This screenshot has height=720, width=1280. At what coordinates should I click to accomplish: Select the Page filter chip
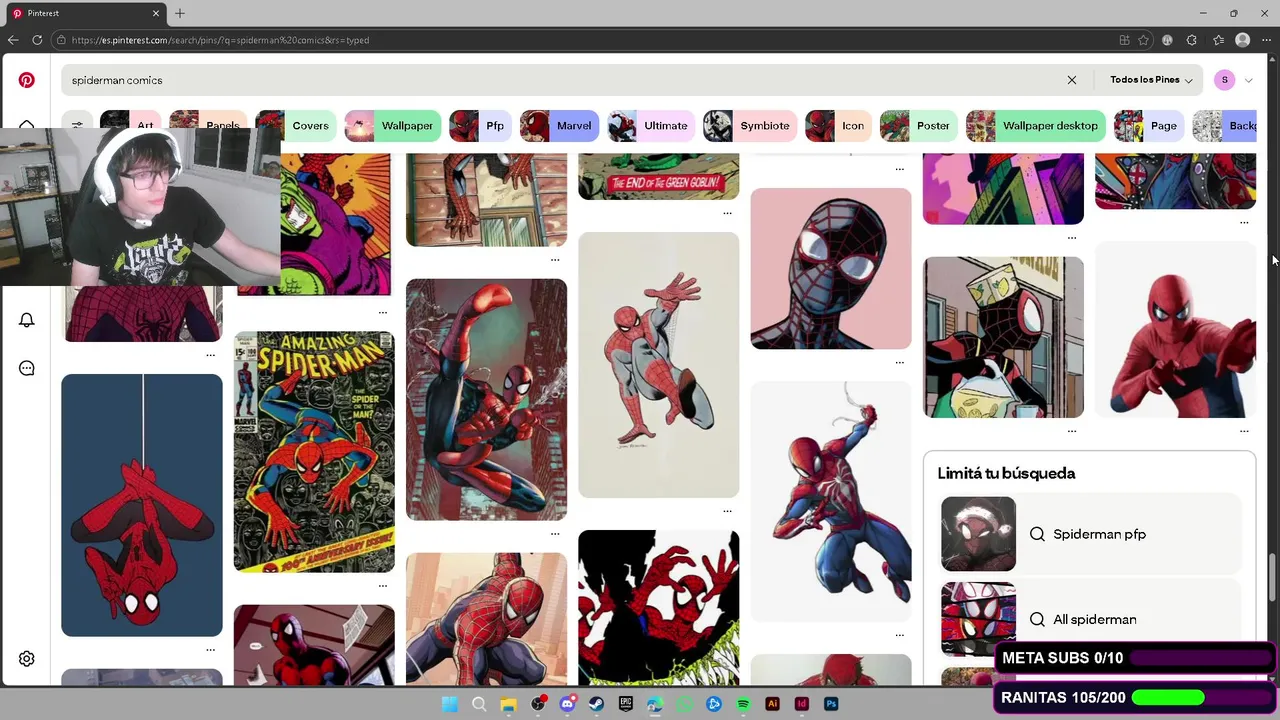(x=1148, y=126)
